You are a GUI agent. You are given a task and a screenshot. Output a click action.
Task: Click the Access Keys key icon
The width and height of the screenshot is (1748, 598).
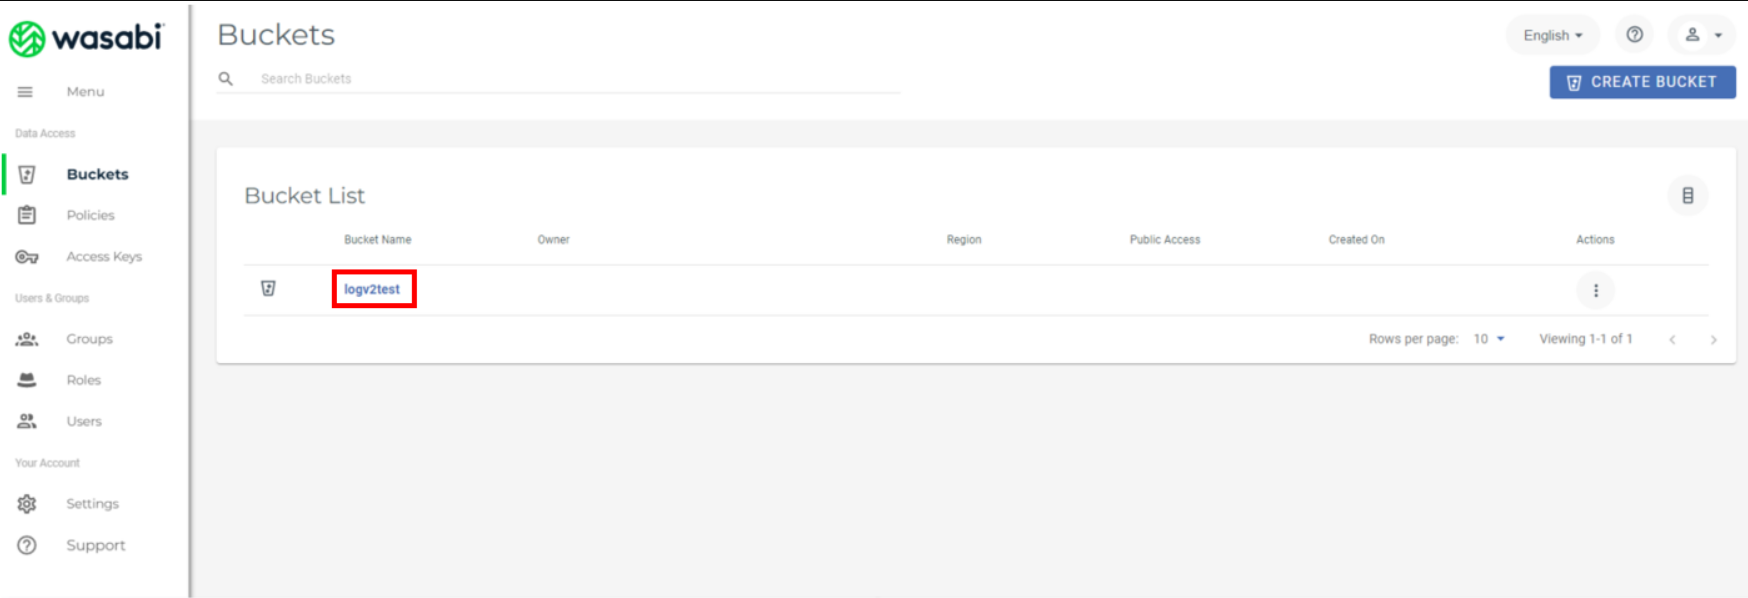coord(27,257)
